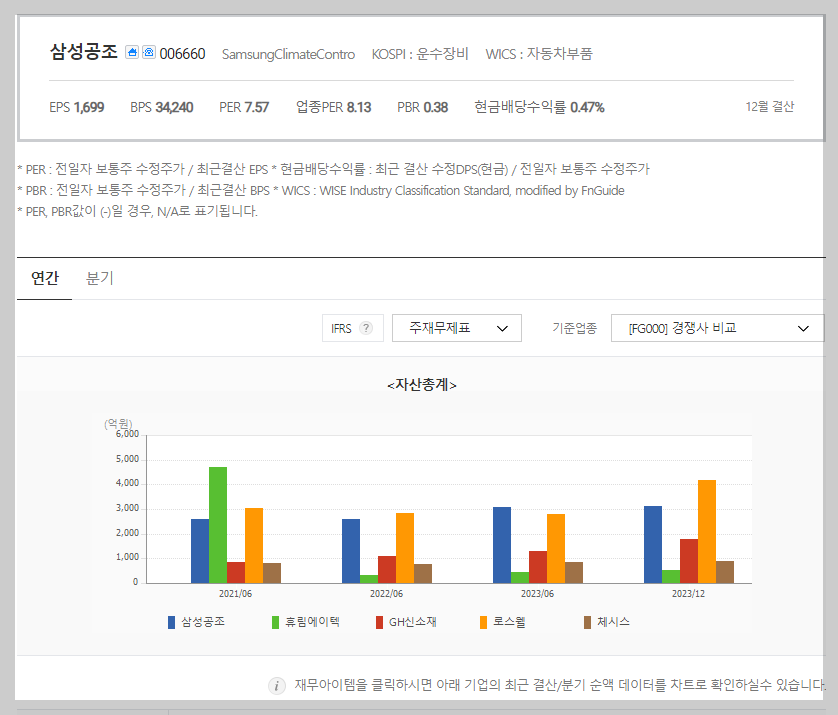
Task: Click the 12월 결산 label
Action: tap(770, 107)
